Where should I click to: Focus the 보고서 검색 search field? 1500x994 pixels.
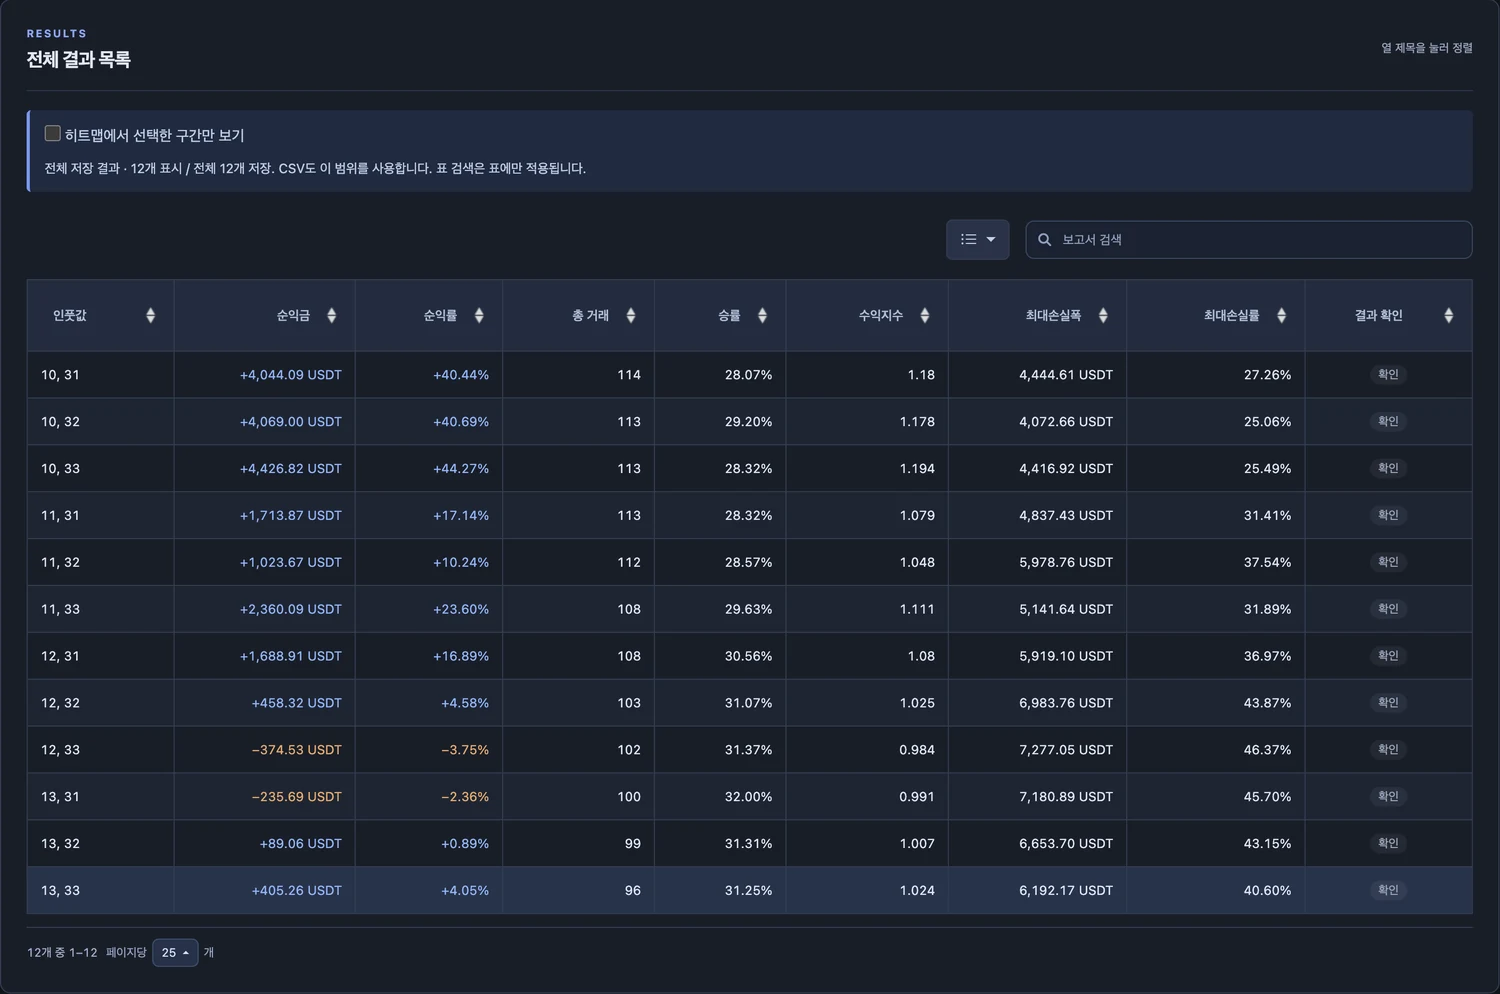pyautogui.click(x=1249, y=240)
